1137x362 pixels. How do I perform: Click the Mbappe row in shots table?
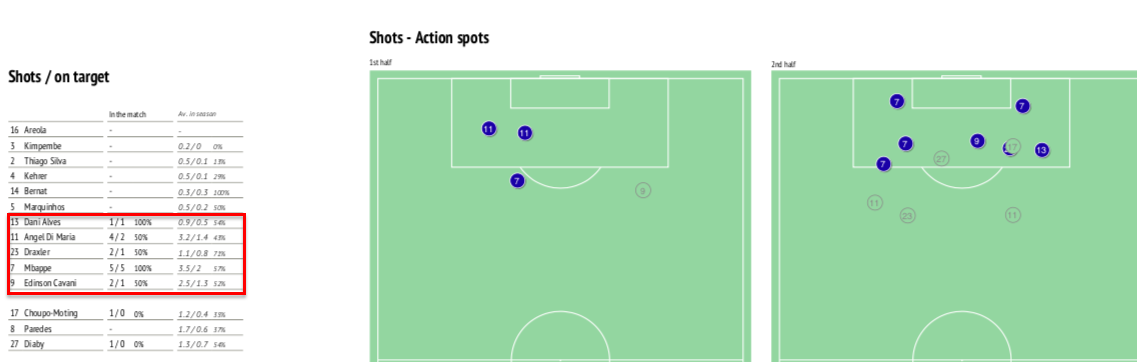(x=125, y=268)
